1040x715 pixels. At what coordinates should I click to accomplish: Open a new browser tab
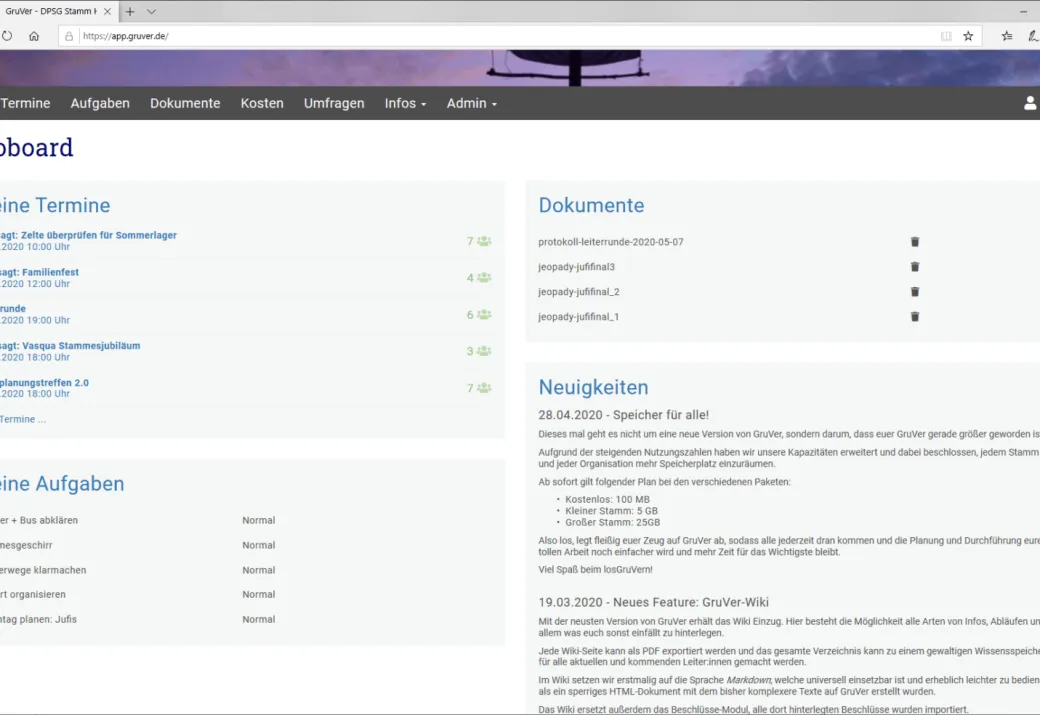[130, 11]
